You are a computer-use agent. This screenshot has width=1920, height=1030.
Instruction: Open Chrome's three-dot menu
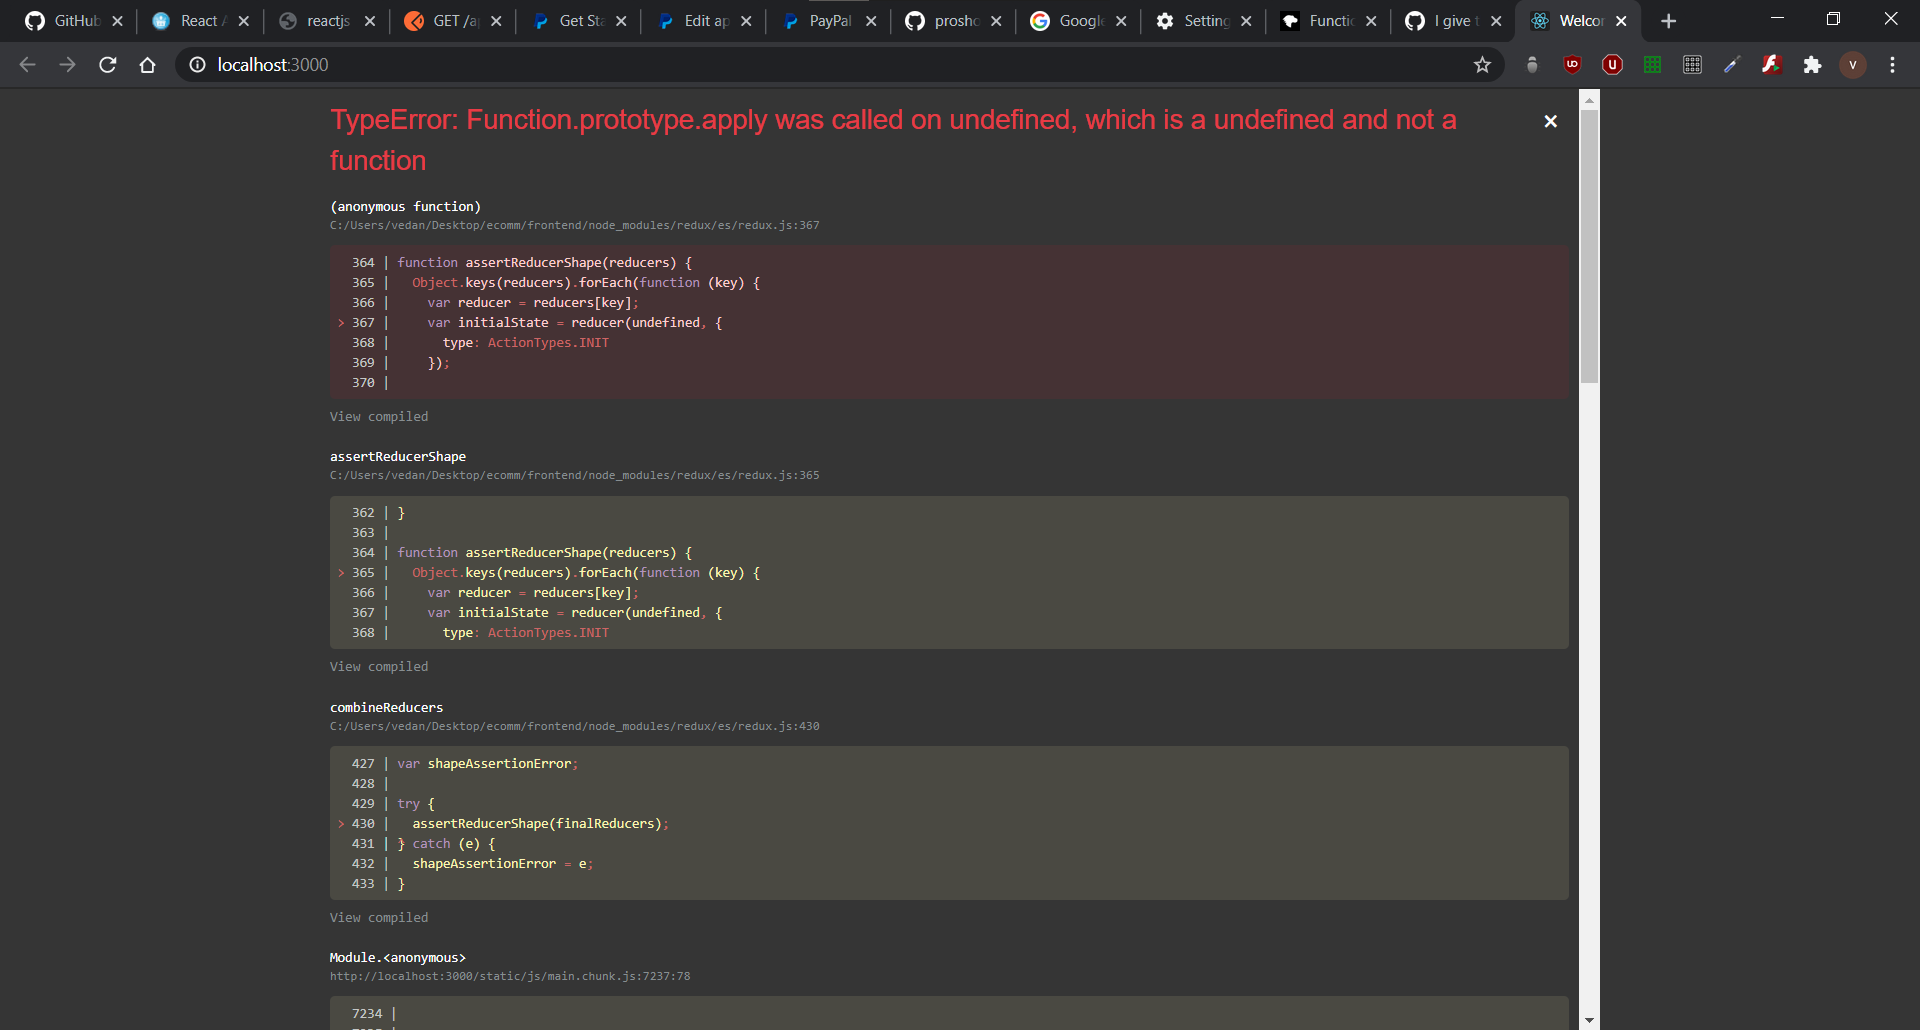tap(1892, 64)
